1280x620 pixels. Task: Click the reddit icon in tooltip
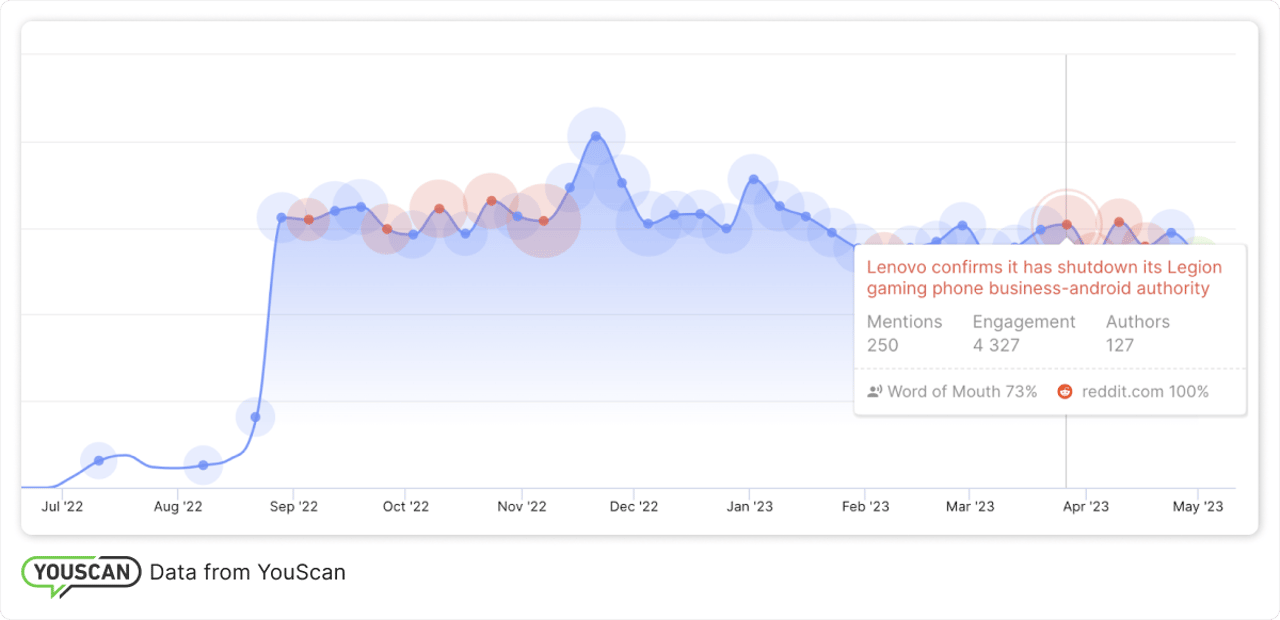tap(1065, 392)
